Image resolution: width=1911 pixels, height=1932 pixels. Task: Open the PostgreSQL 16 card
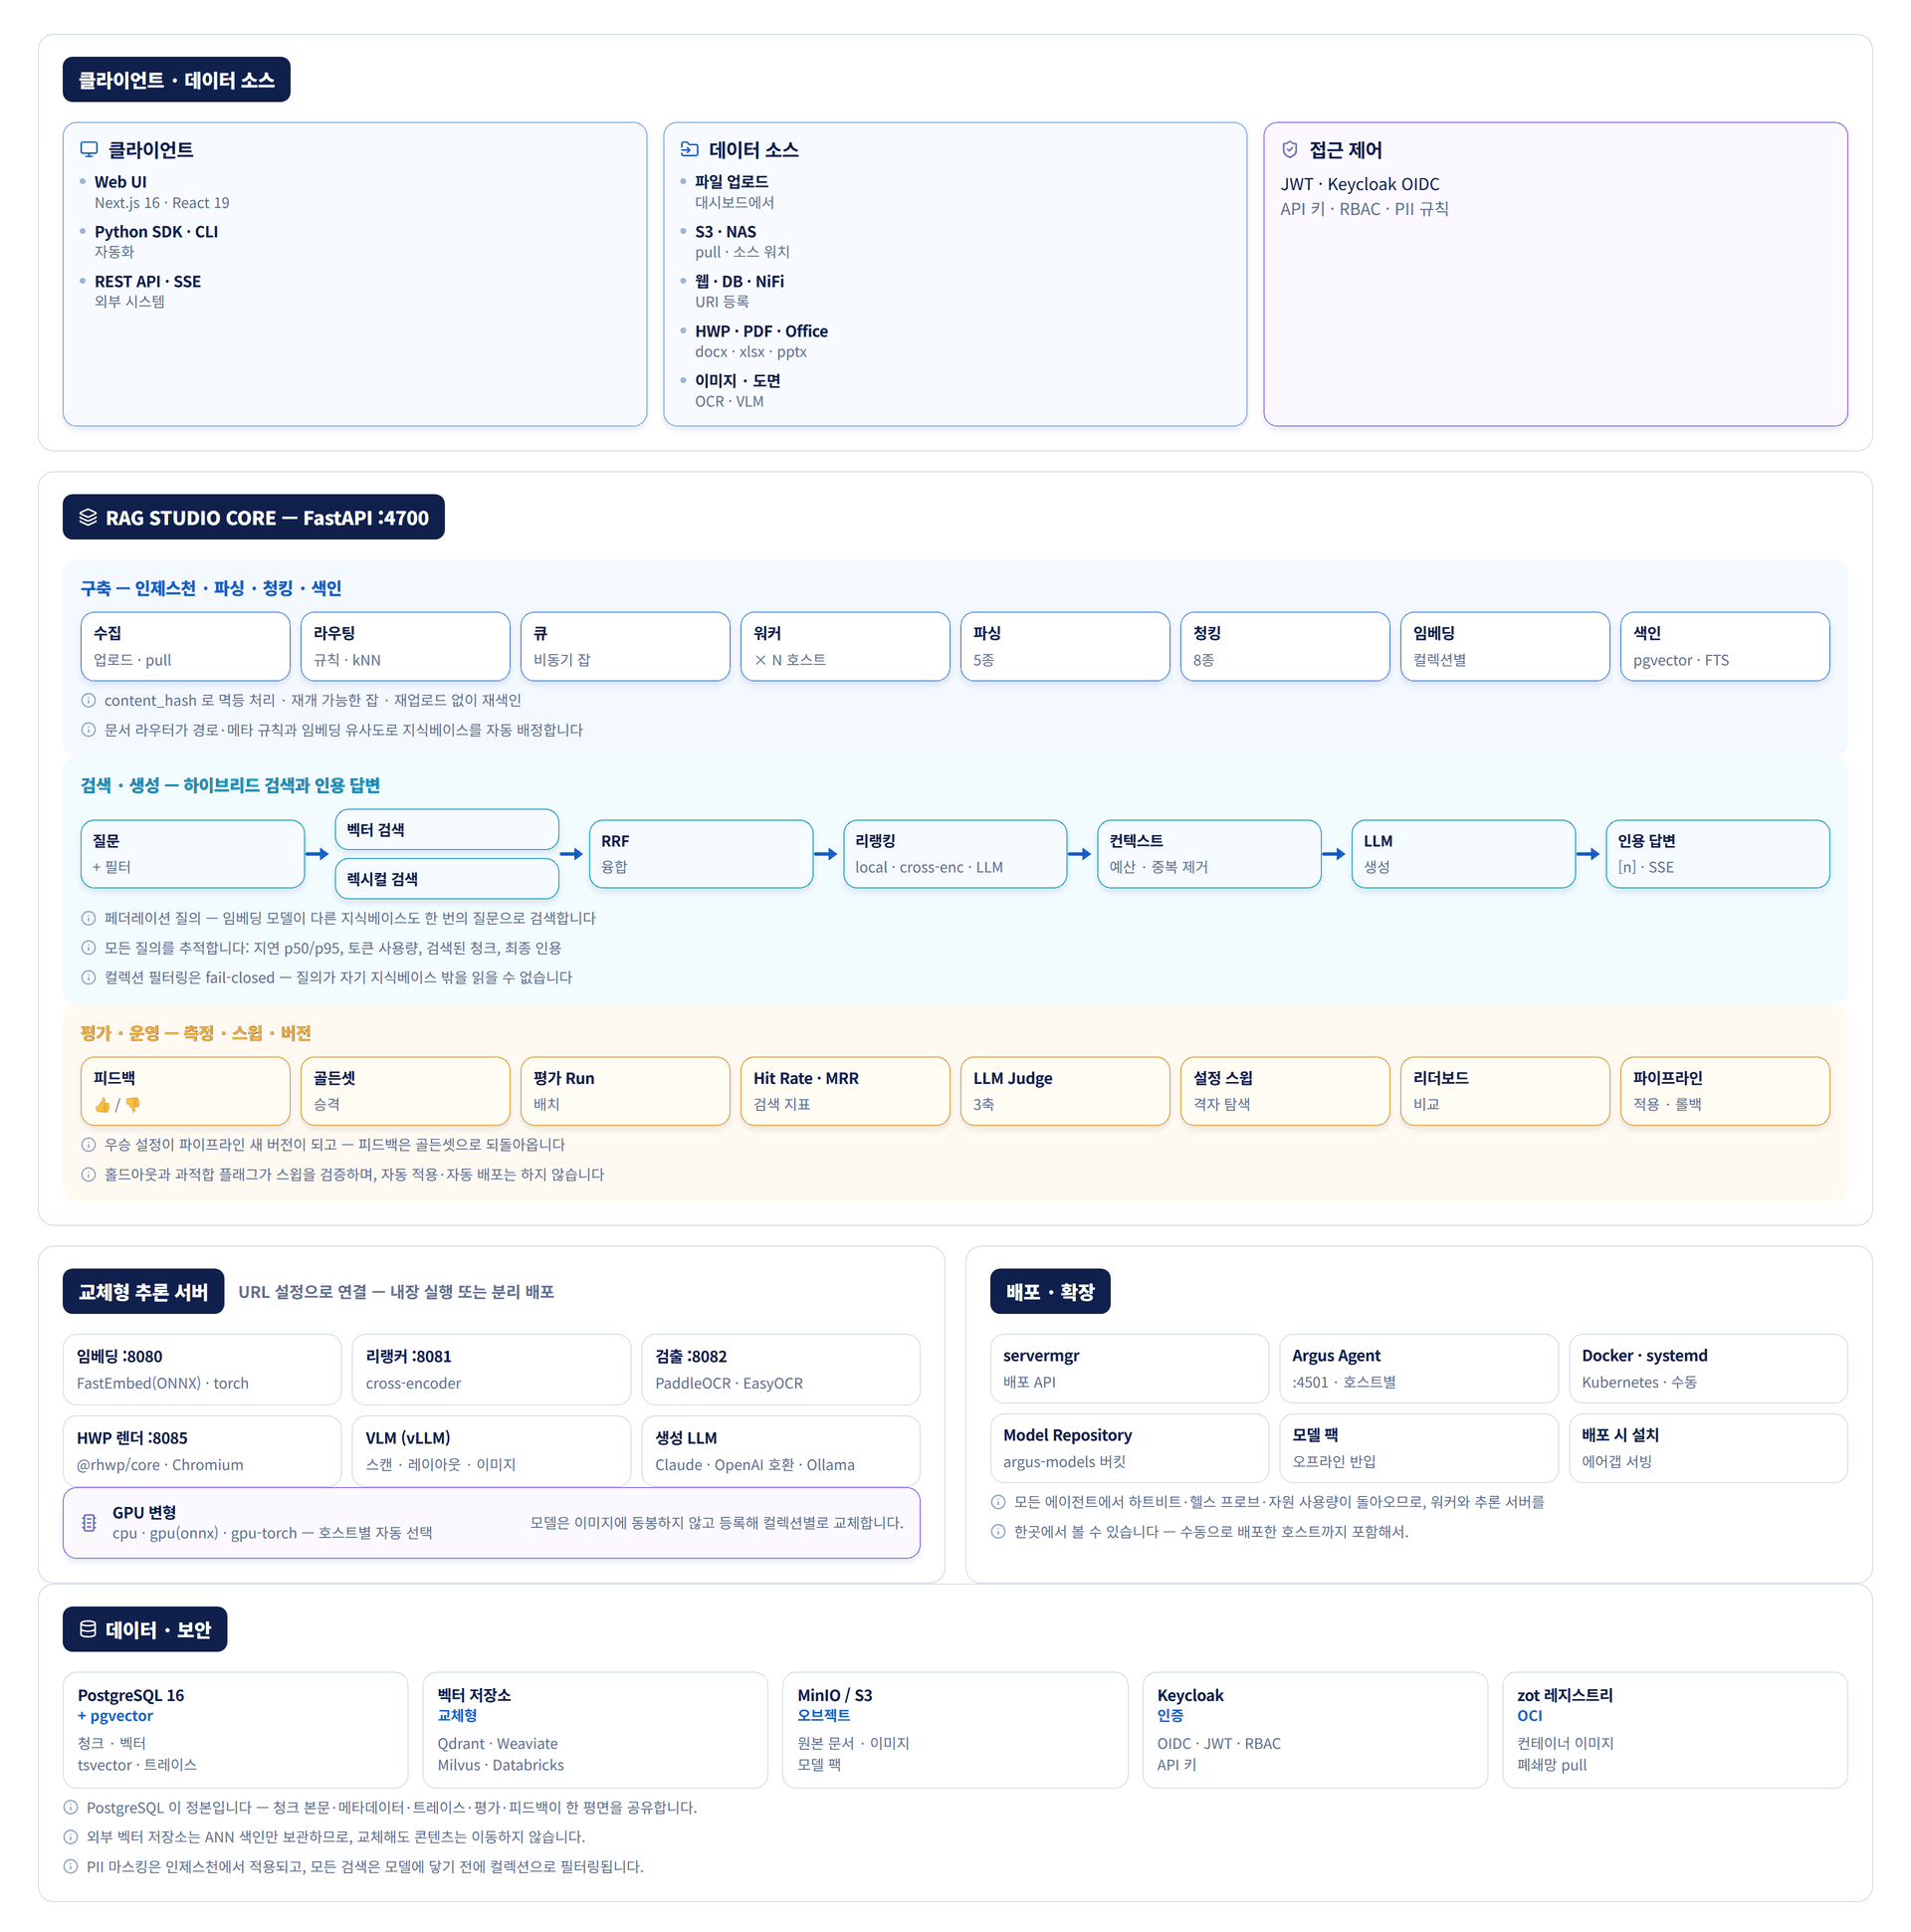[235, 1730]
